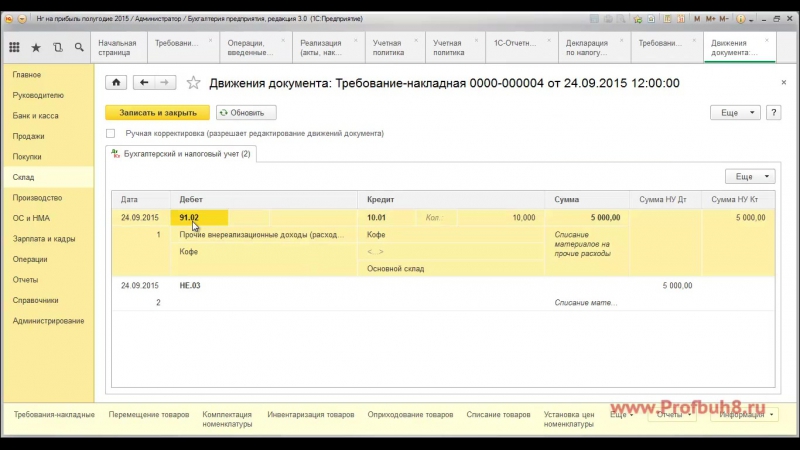Switch to Начальная страница tab
The image size is (800, 450).
pyautogui.click(x=117, y=47)
